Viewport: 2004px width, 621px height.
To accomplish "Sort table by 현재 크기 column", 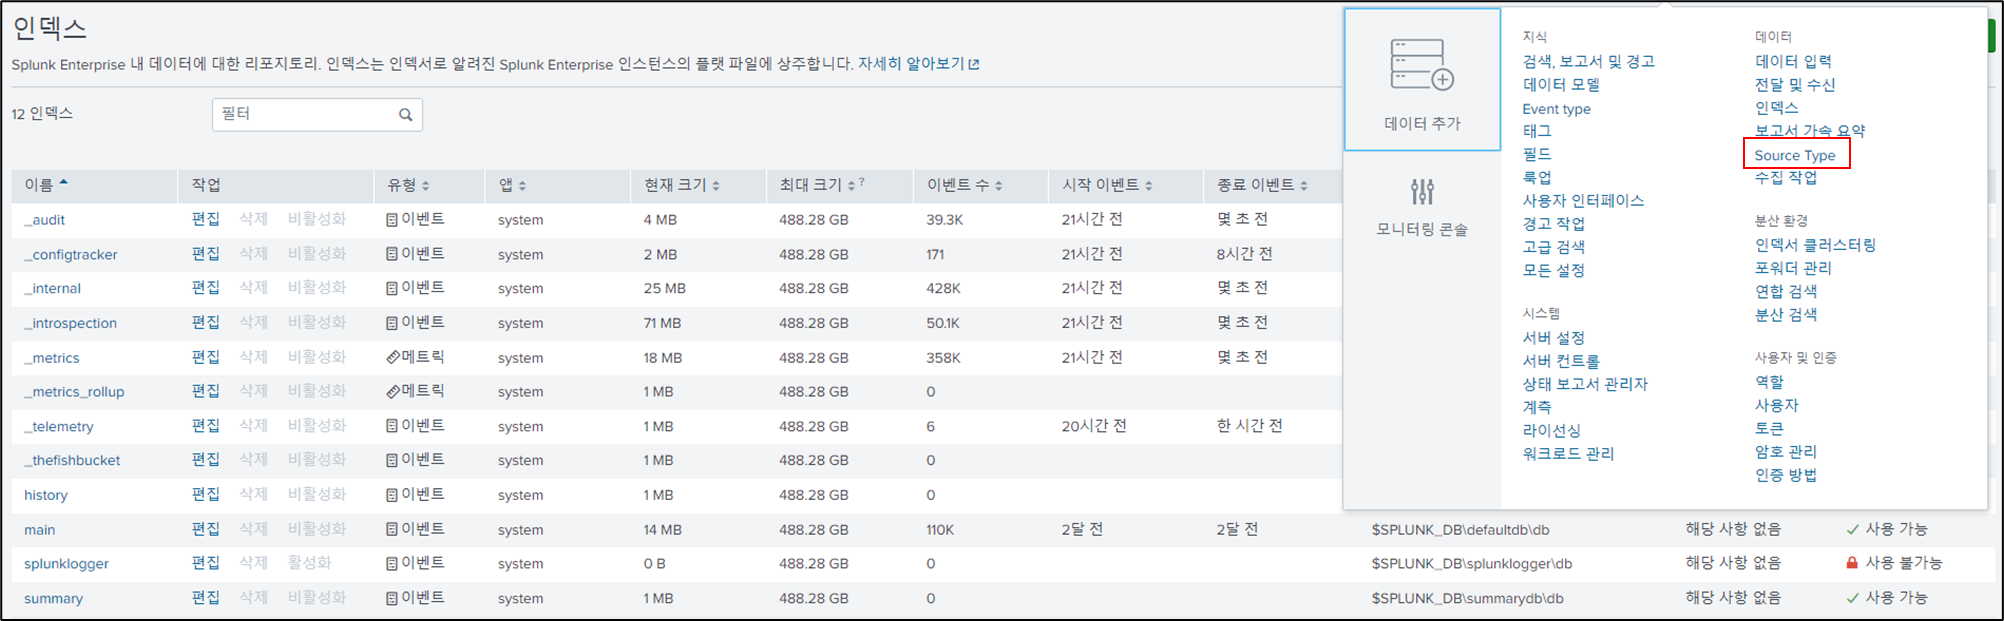I will point(682,185).
